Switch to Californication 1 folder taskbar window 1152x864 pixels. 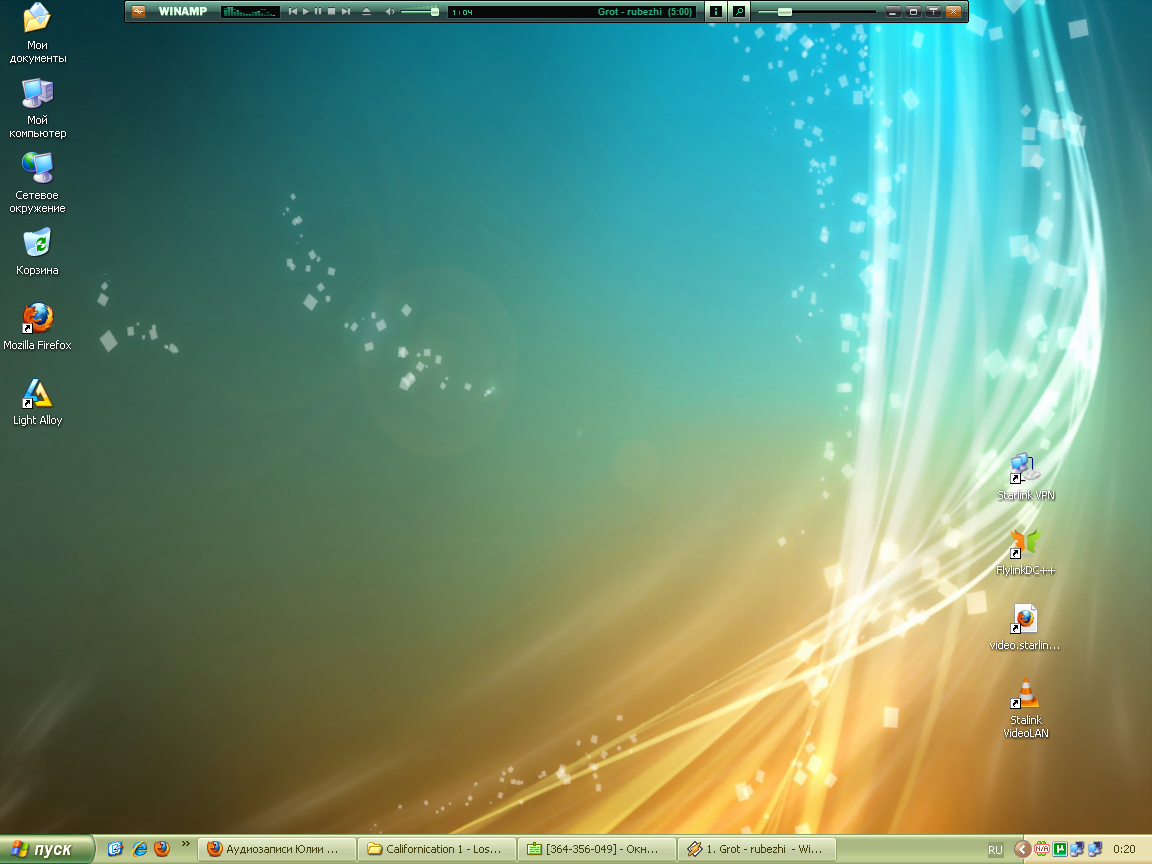[438, 849]
